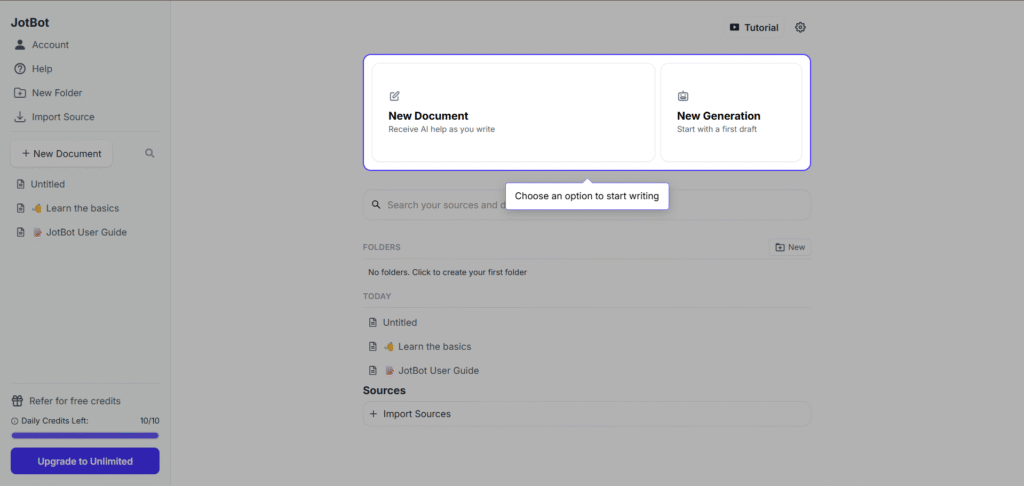1024x486 pixels.
Task: Click the search sources input field
Action: click(440, 205)
